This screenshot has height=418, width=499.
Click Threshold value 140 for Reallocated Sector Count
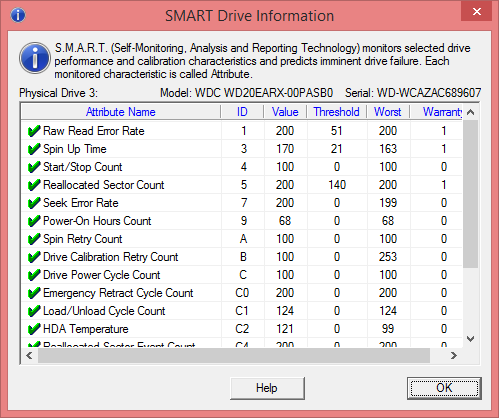337,185
